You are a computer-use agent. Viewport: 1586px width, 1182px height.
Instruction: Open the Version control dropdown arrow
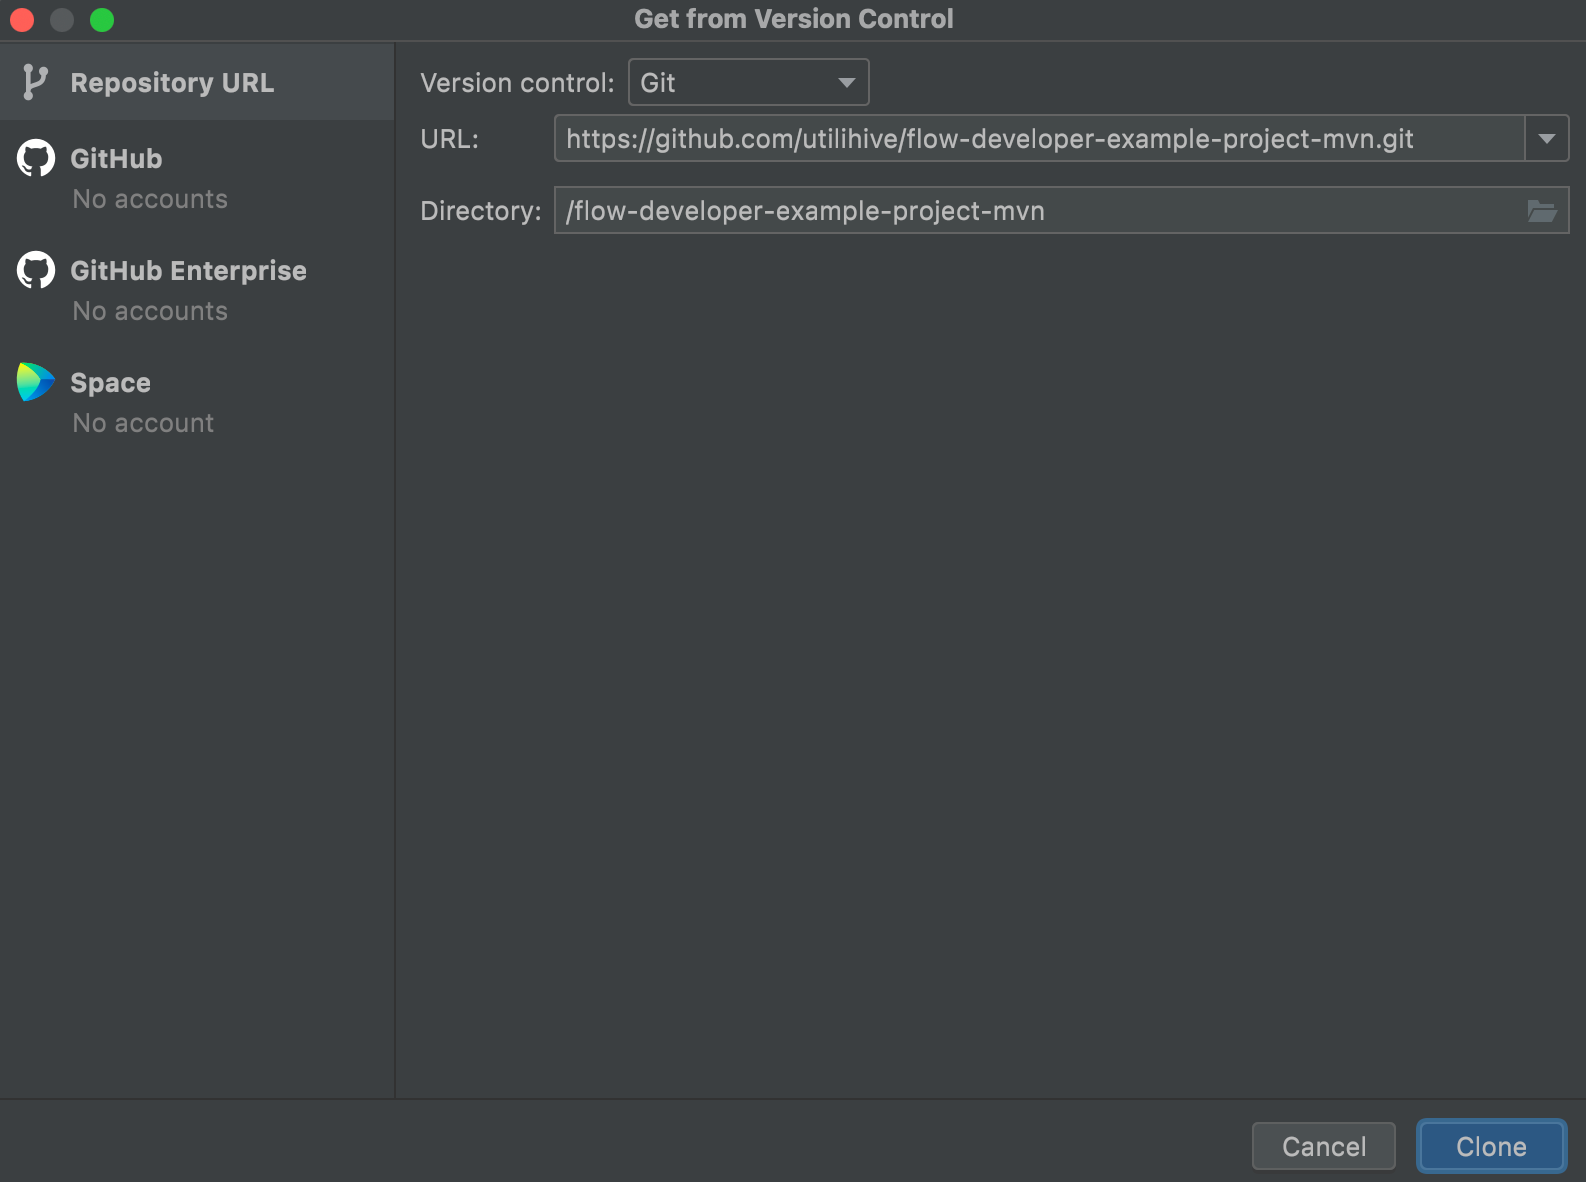click(x=846, y=83)
